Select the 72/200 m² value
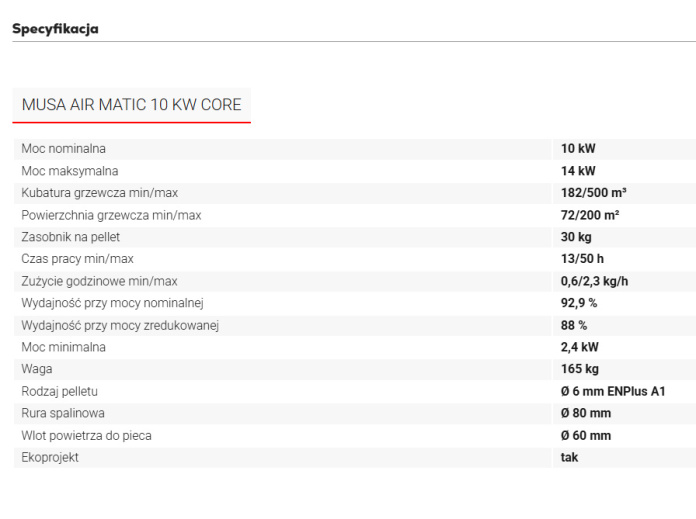The image size is (696, 519). (590, 215)
